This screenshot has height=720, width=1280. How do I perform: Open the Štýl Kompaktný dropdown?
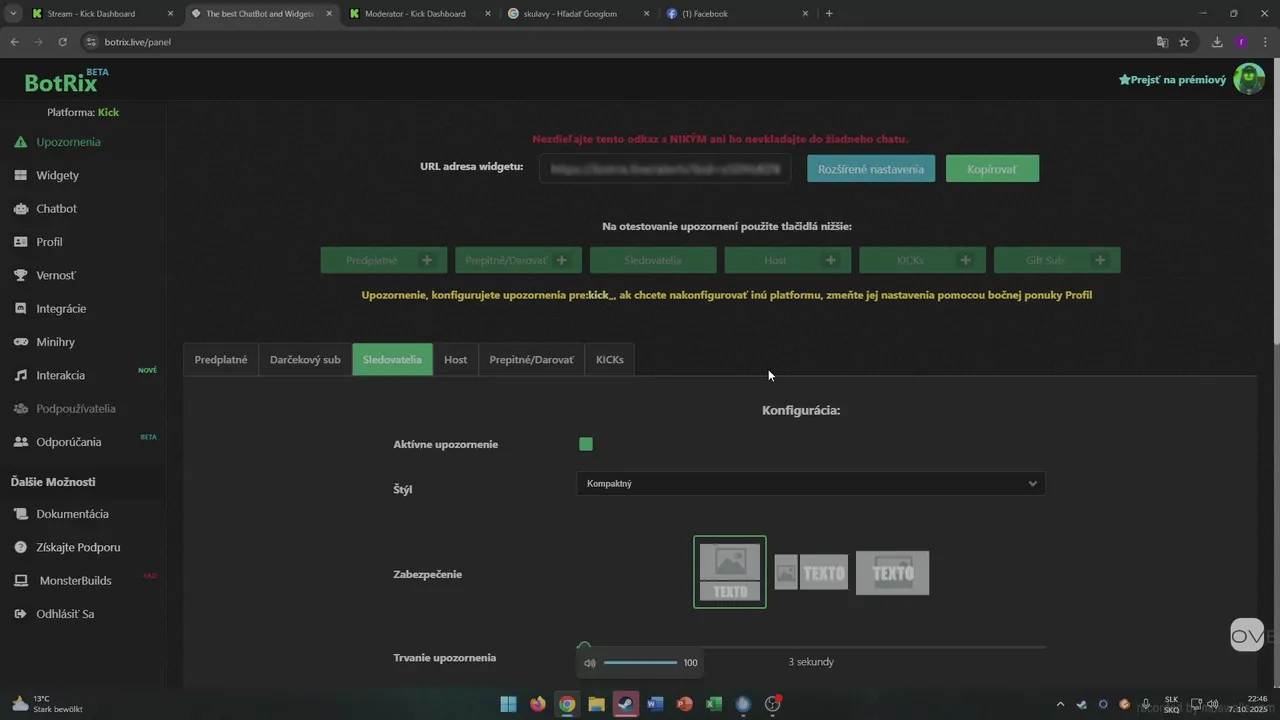(x=811, y=484)
